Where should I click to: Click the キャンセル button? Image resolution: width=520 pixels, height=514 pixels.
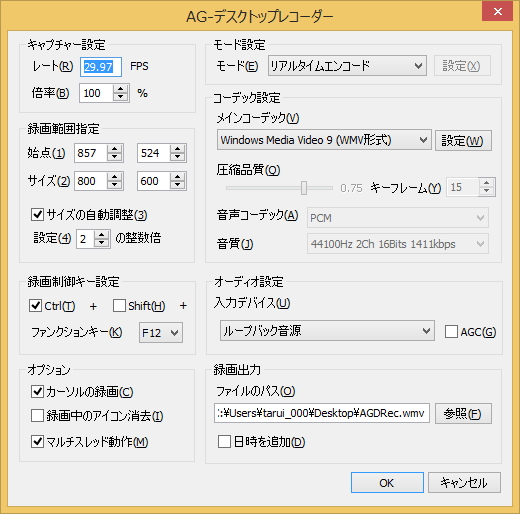pyautogui.click(x=464, y=482)
